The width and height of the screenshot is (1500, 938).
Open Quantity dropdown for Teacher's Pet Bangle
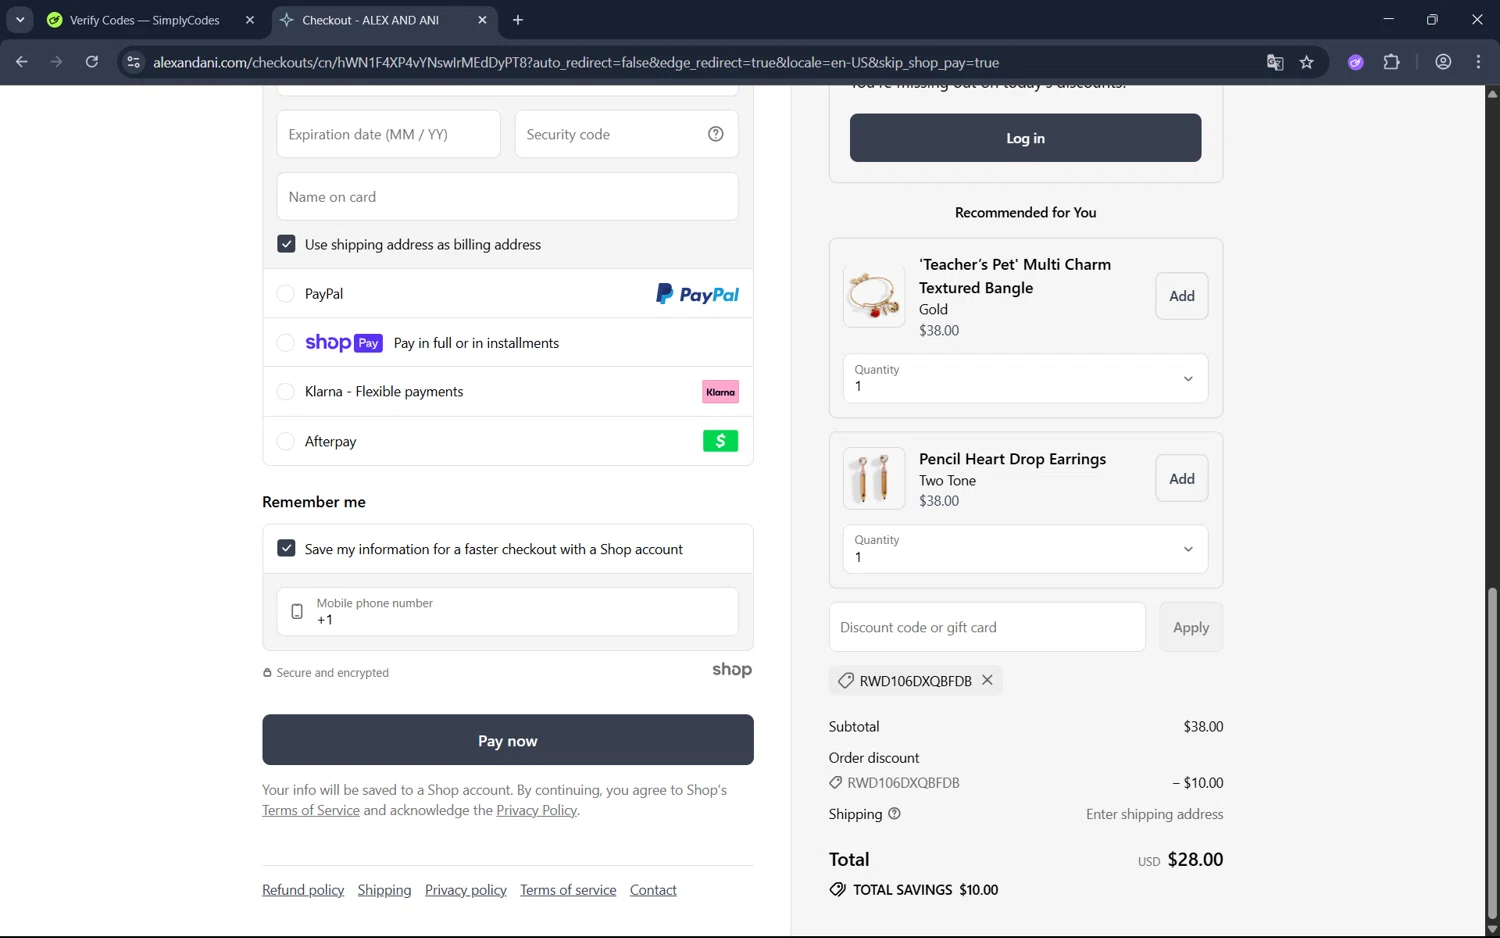point(1025,378)
